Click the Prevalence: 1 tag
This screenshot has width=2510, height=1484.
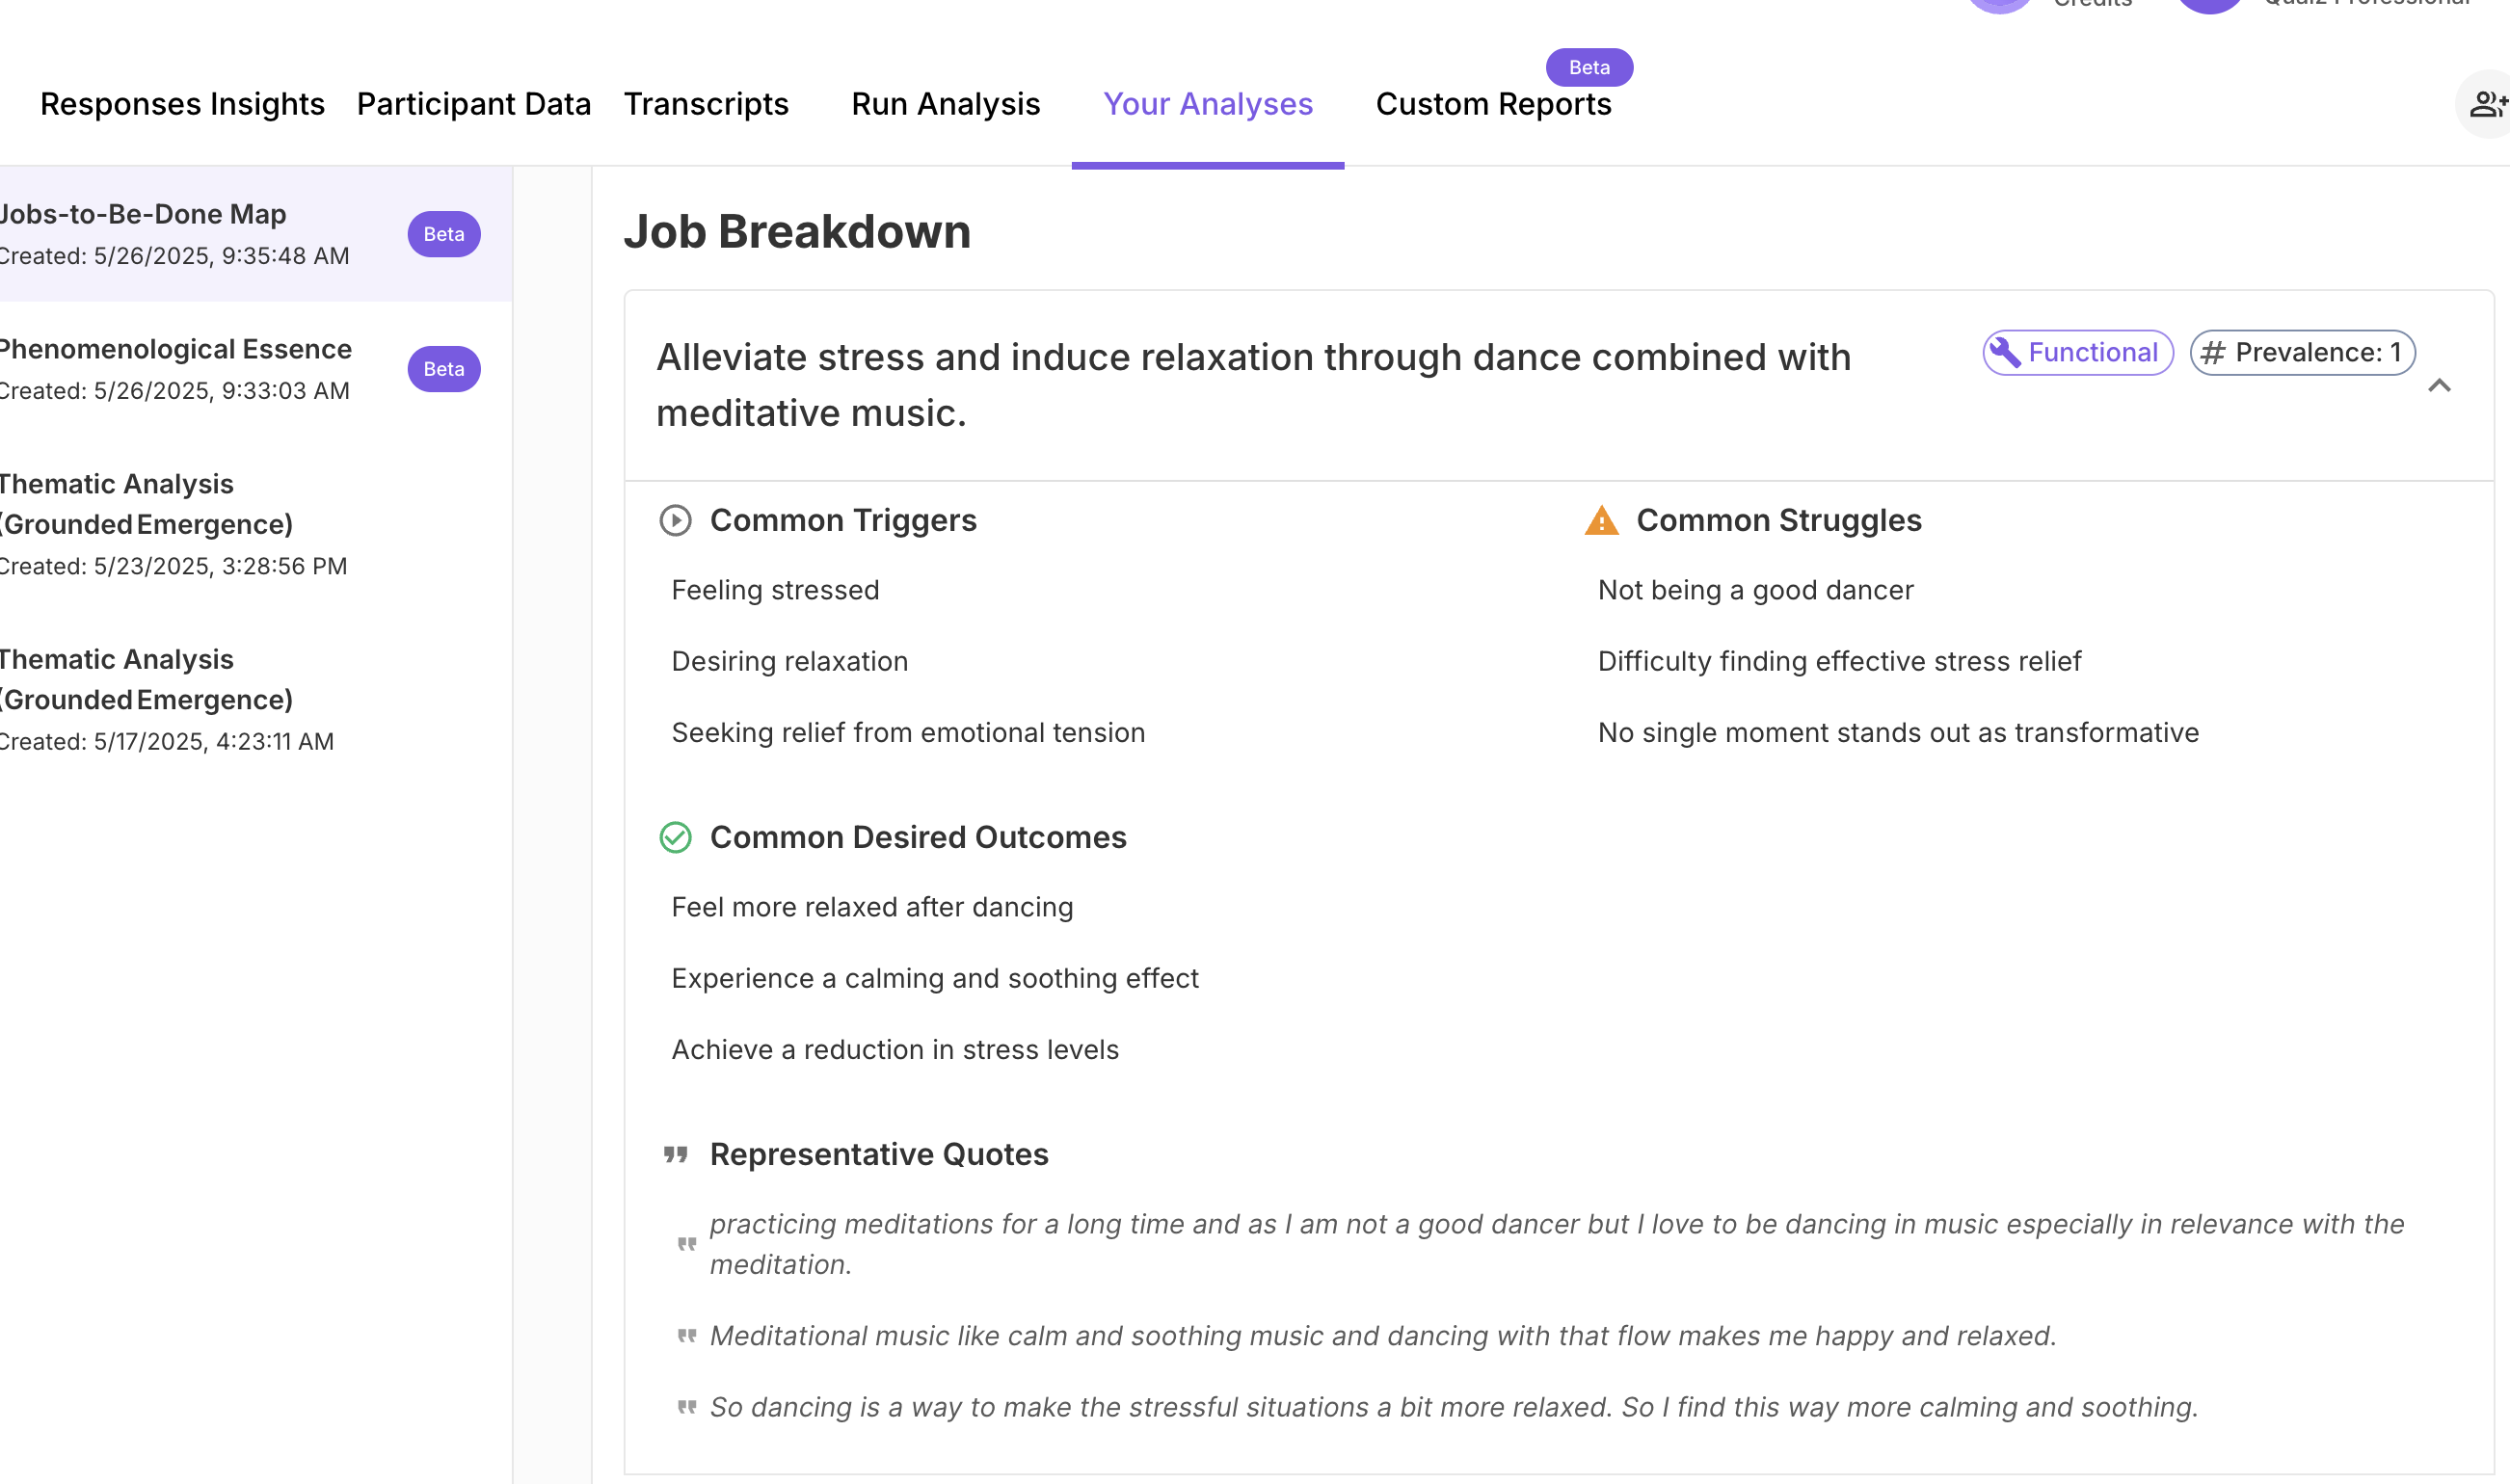coord(2303,353)
